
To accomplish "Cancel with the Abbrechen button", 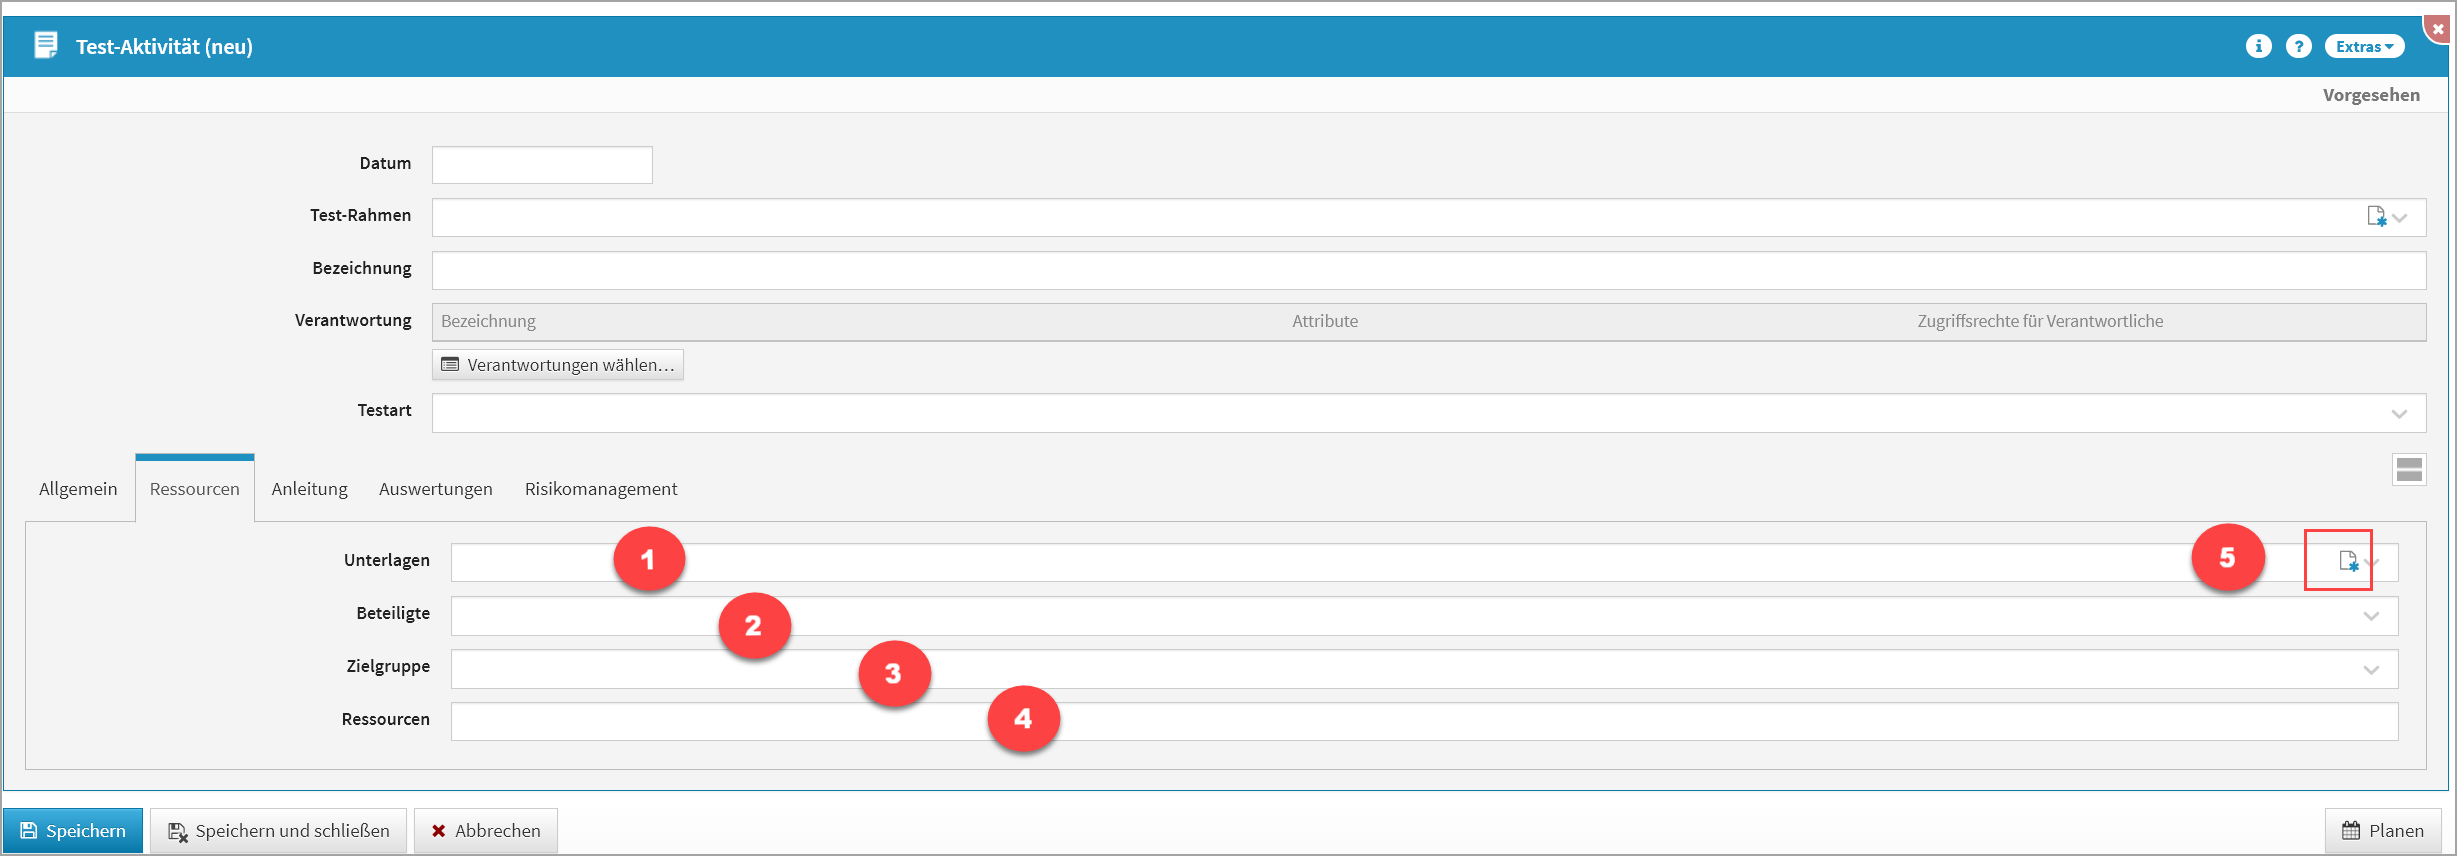I will 486,831.
